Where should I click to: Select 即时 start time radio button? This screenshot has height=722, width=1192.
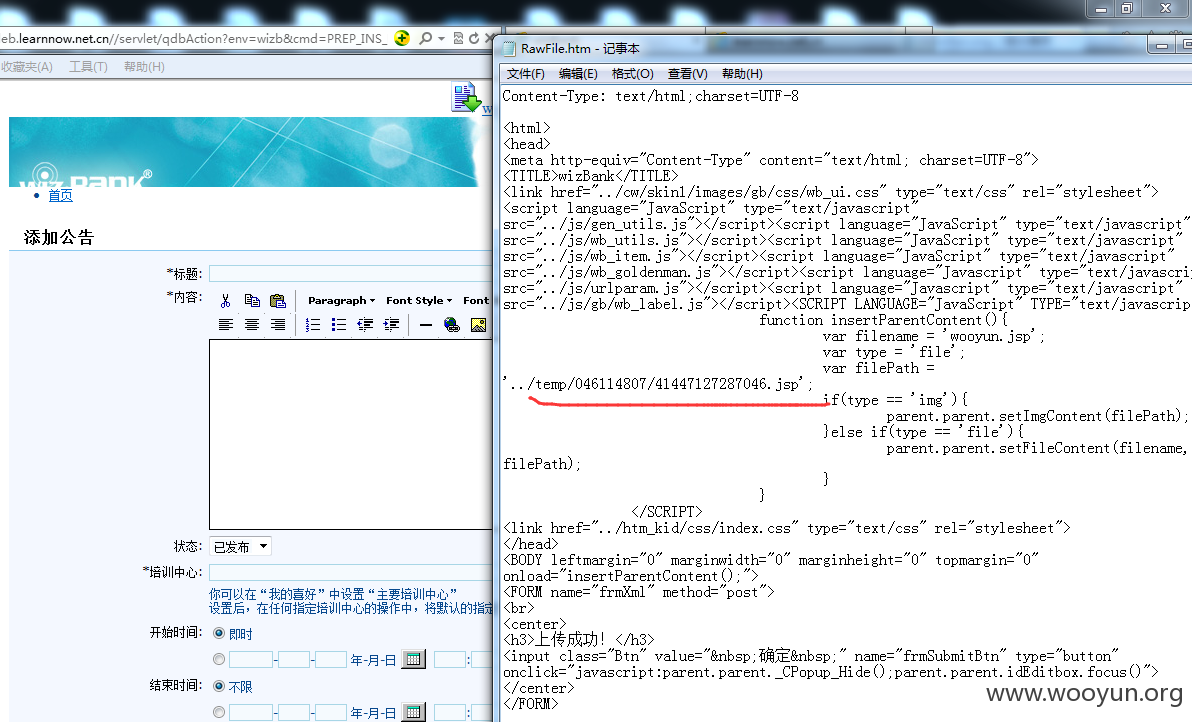click(x=219, y=632)
